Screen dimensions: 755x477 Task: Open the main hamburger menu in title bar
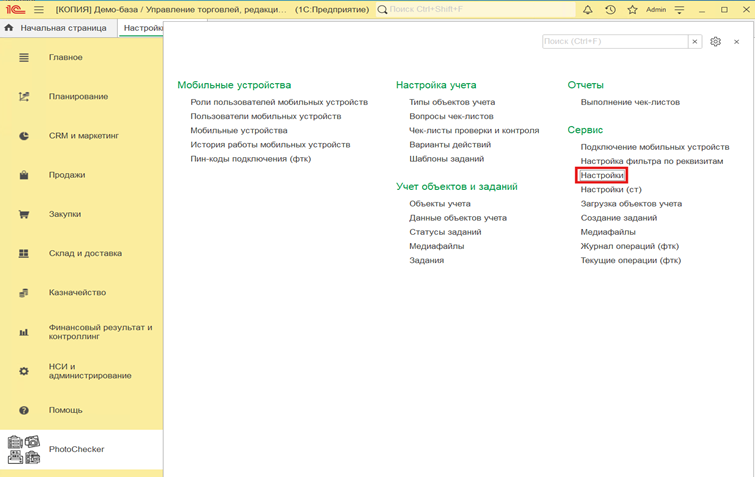pyautogui.click(x=38, y=9)
